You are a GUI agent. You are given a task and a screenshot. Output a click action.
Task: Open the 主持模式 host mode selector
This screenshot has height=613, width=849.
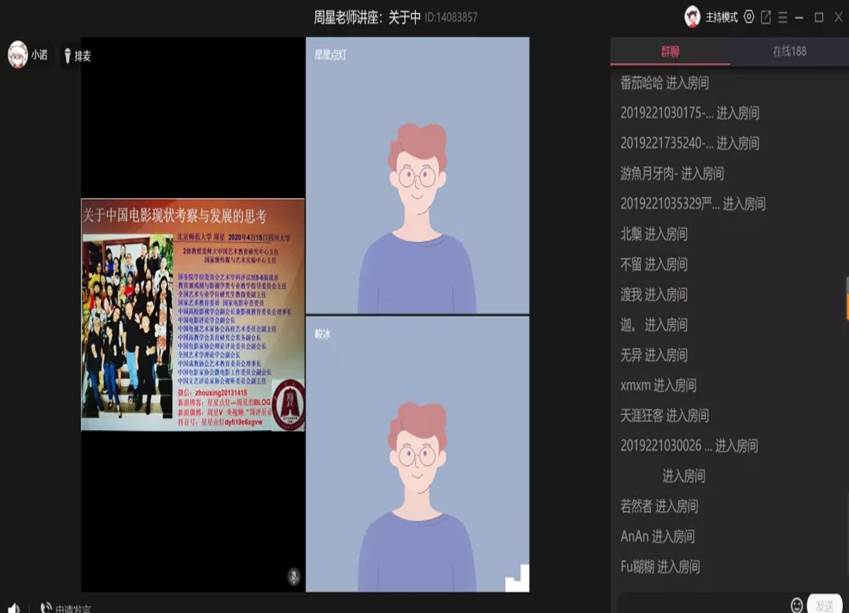pos(721,17)
